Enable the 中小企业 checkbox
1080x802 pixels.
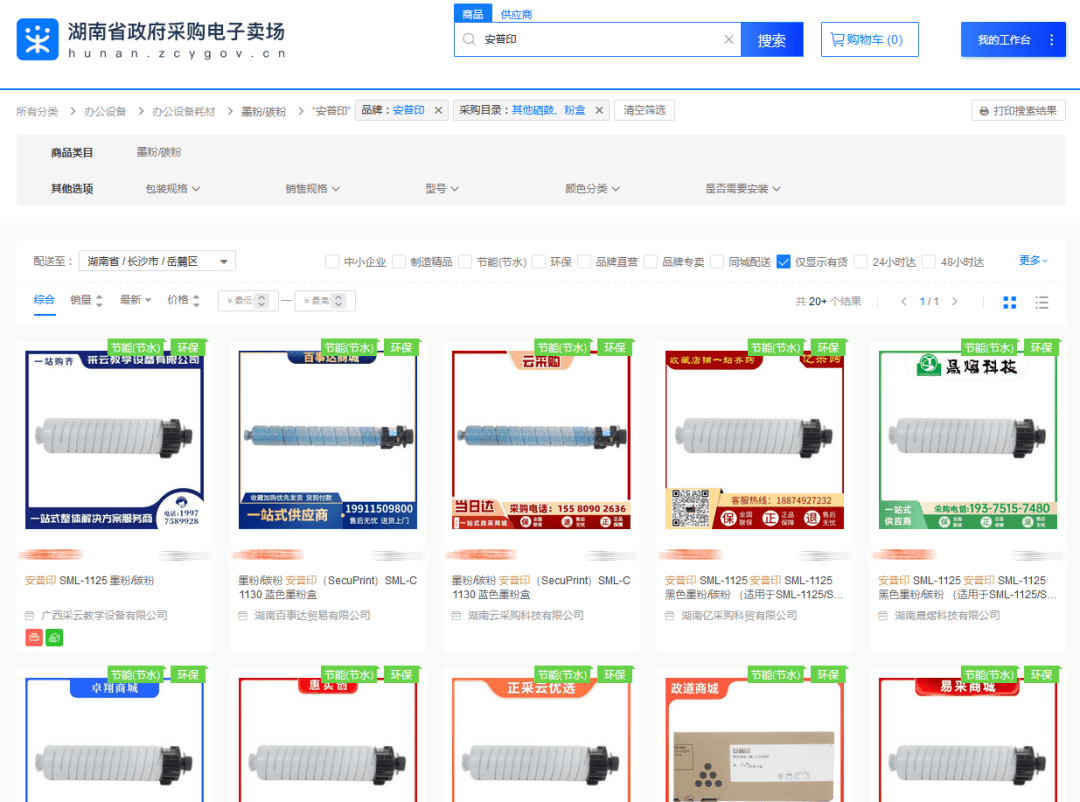tap(332, 262)
